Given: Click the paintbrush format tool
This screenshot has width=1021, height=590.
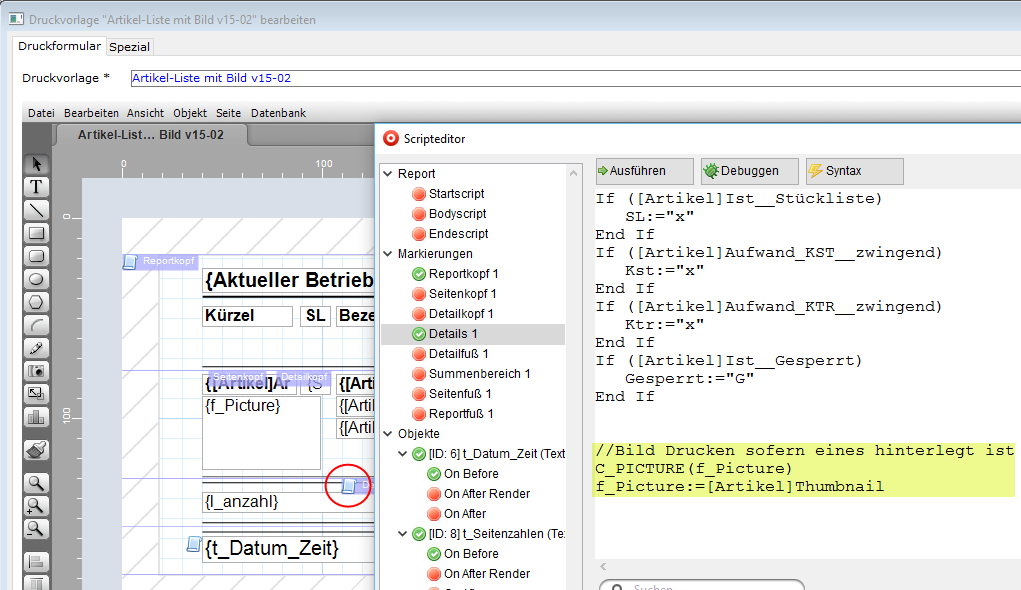Looking at the screenshot, I should [x=37, y=450].
